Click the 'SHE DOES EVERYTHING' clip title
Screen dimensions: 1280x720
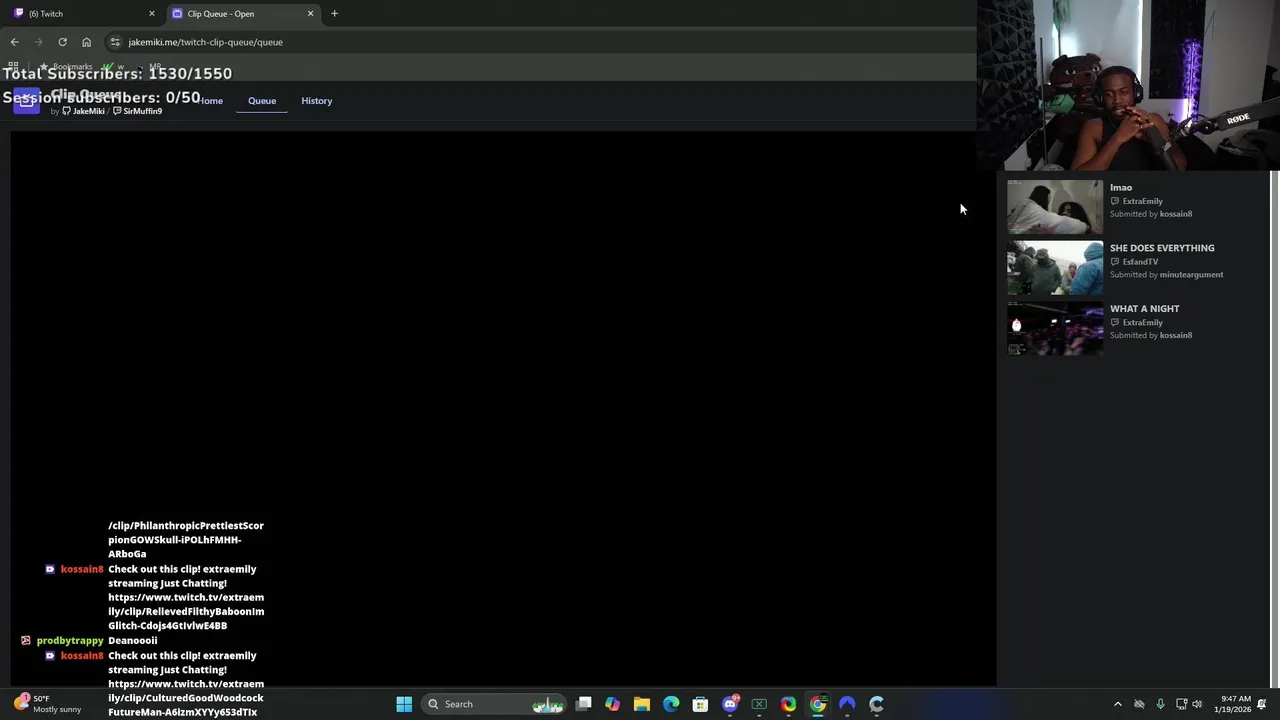[1162, 248]
